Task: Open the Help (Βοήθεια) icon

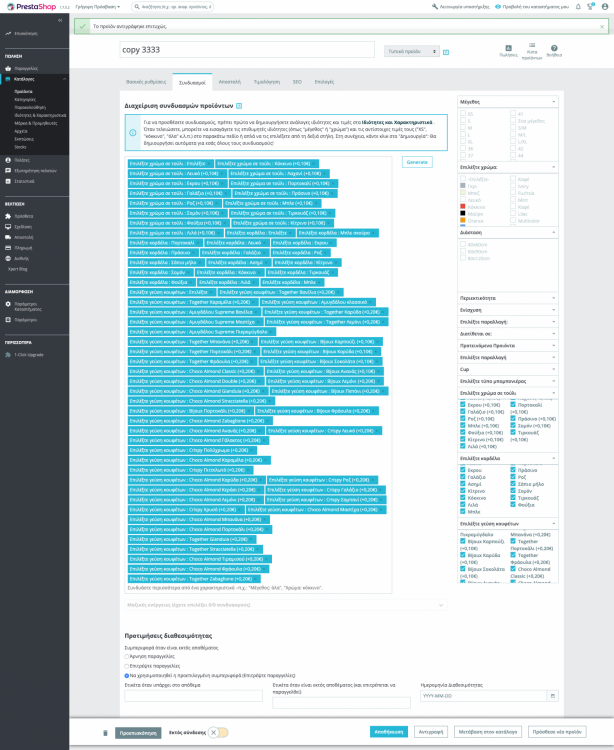Action: (x=554, y=48)
